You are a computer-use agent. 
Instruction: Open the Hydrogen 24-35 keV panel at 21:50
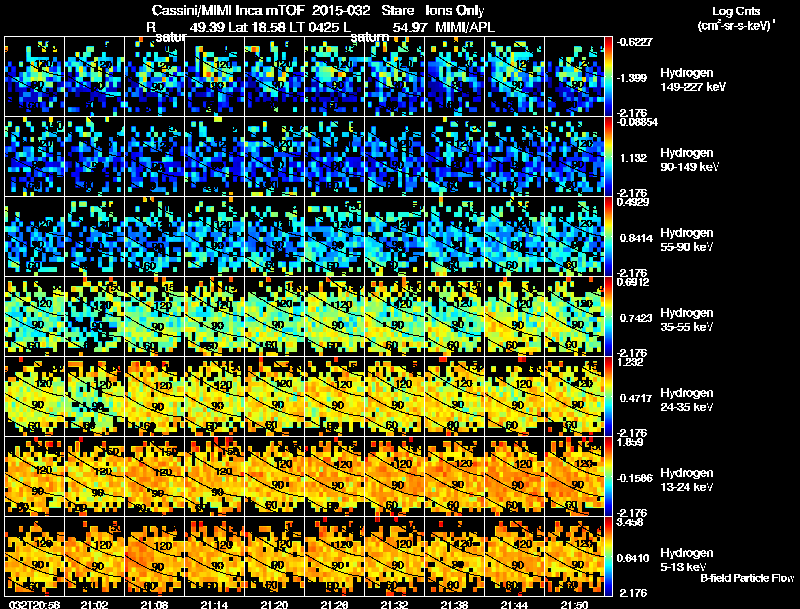pos(574,396)
